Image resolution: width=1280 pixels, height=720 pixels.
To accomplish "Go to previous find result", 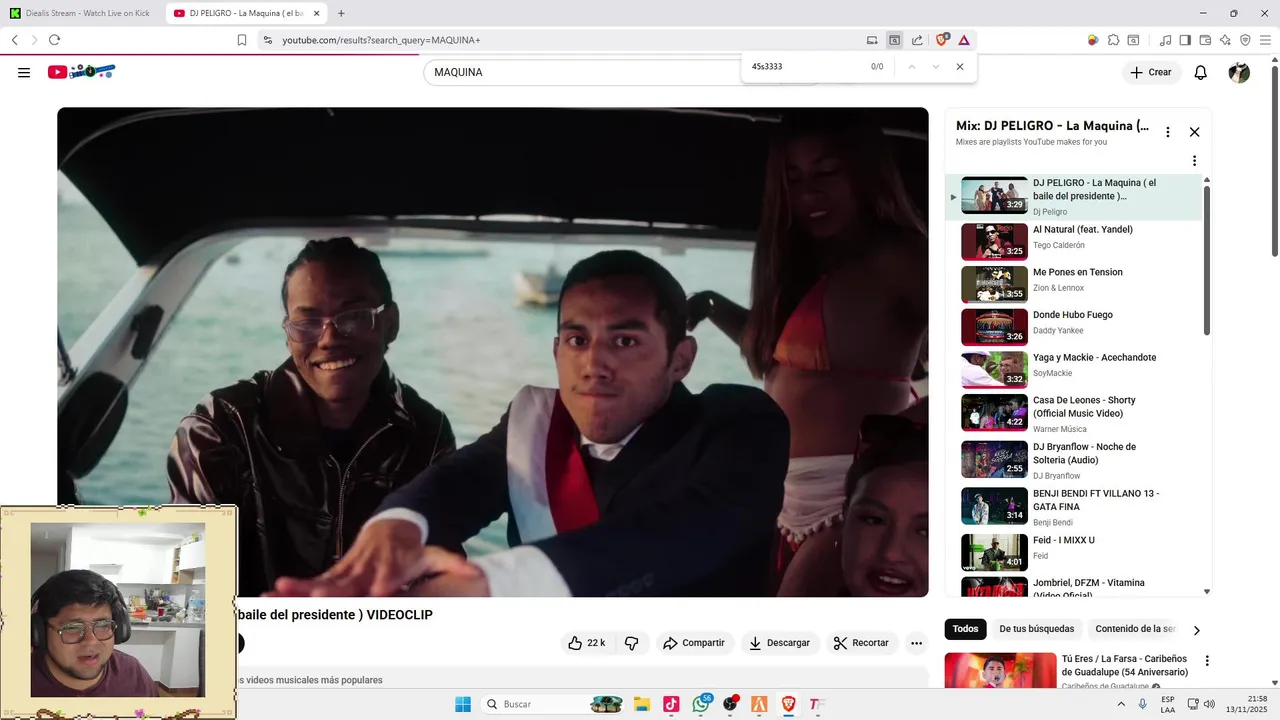I will coord(911,67).
